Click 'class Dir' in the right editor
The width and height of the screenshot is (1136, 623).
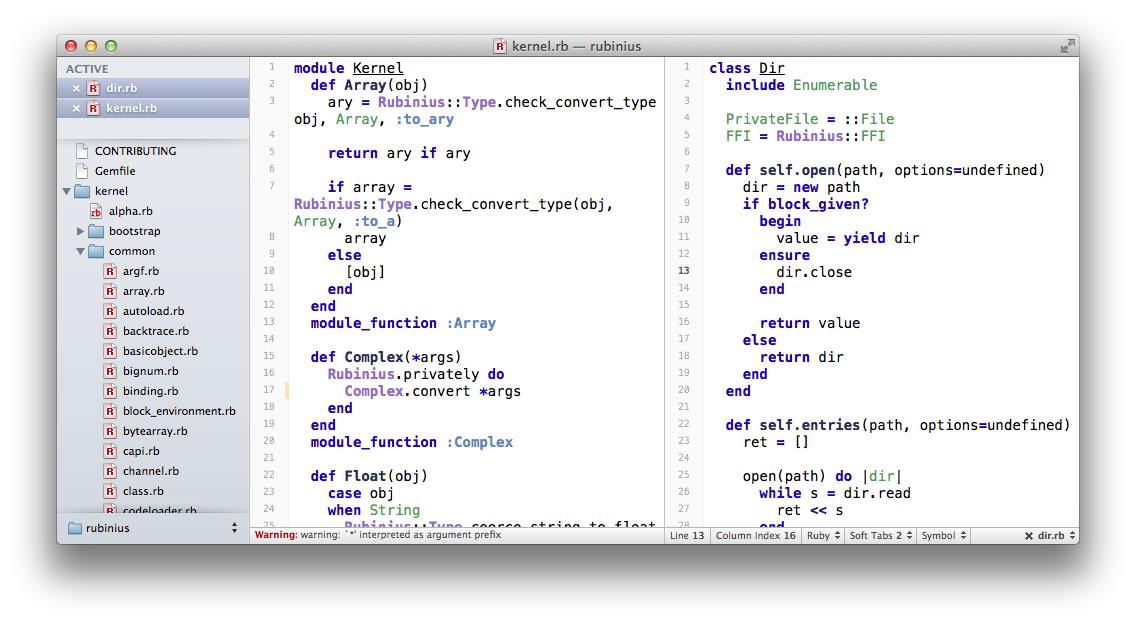tap(747, 68)
